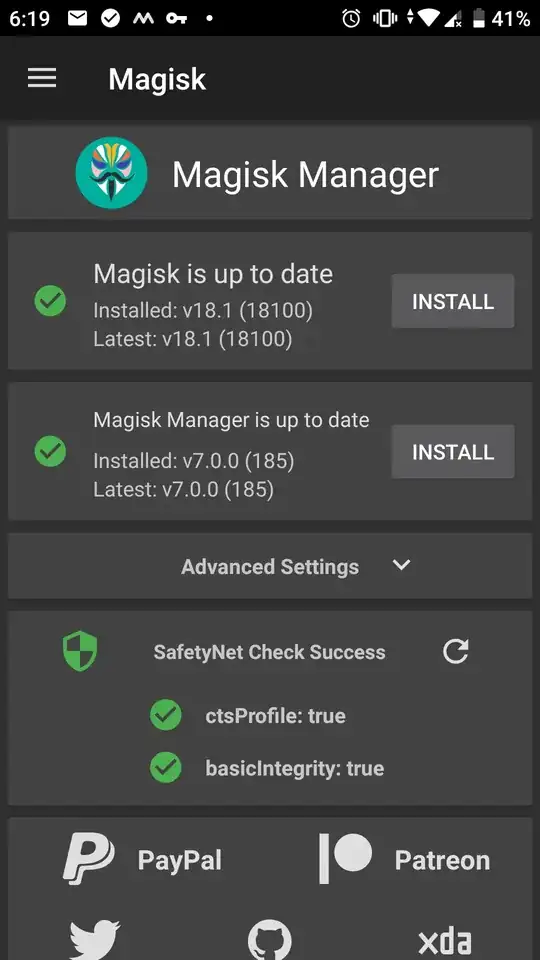Tap the Magisk mask logo icon

coord(111,173)
